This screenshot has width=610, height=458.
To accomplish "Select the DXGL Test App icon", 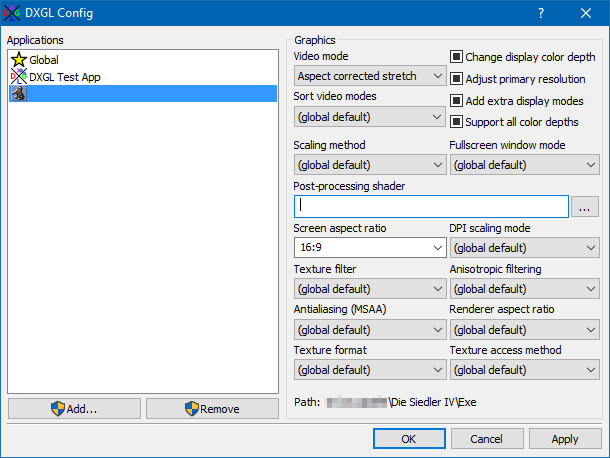I will pyautogui.click(x=18, y=77).
